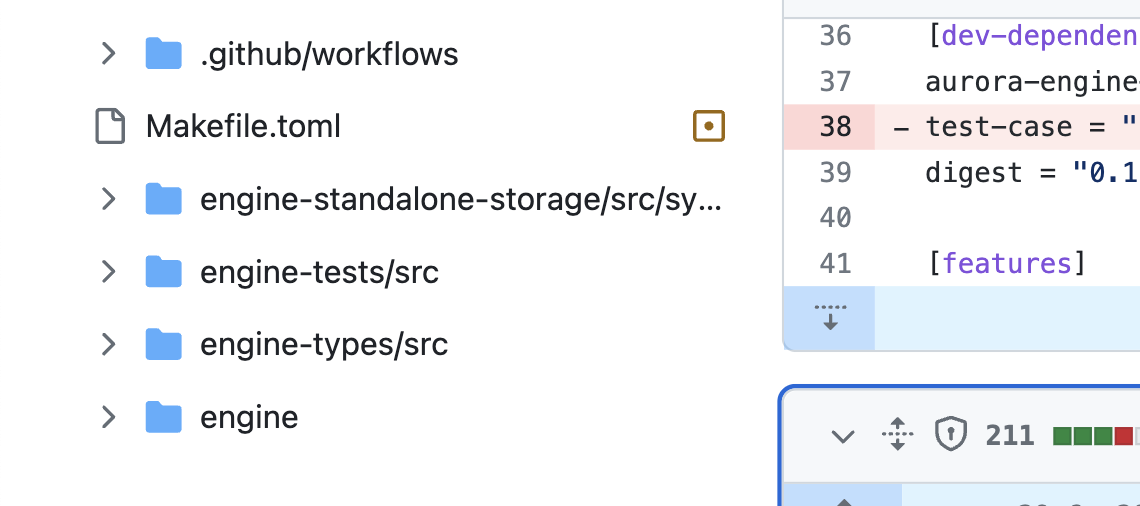Click the shield lock icon beside 211
The height and width of the screenshot is (506, 1140).
(950, 435)
